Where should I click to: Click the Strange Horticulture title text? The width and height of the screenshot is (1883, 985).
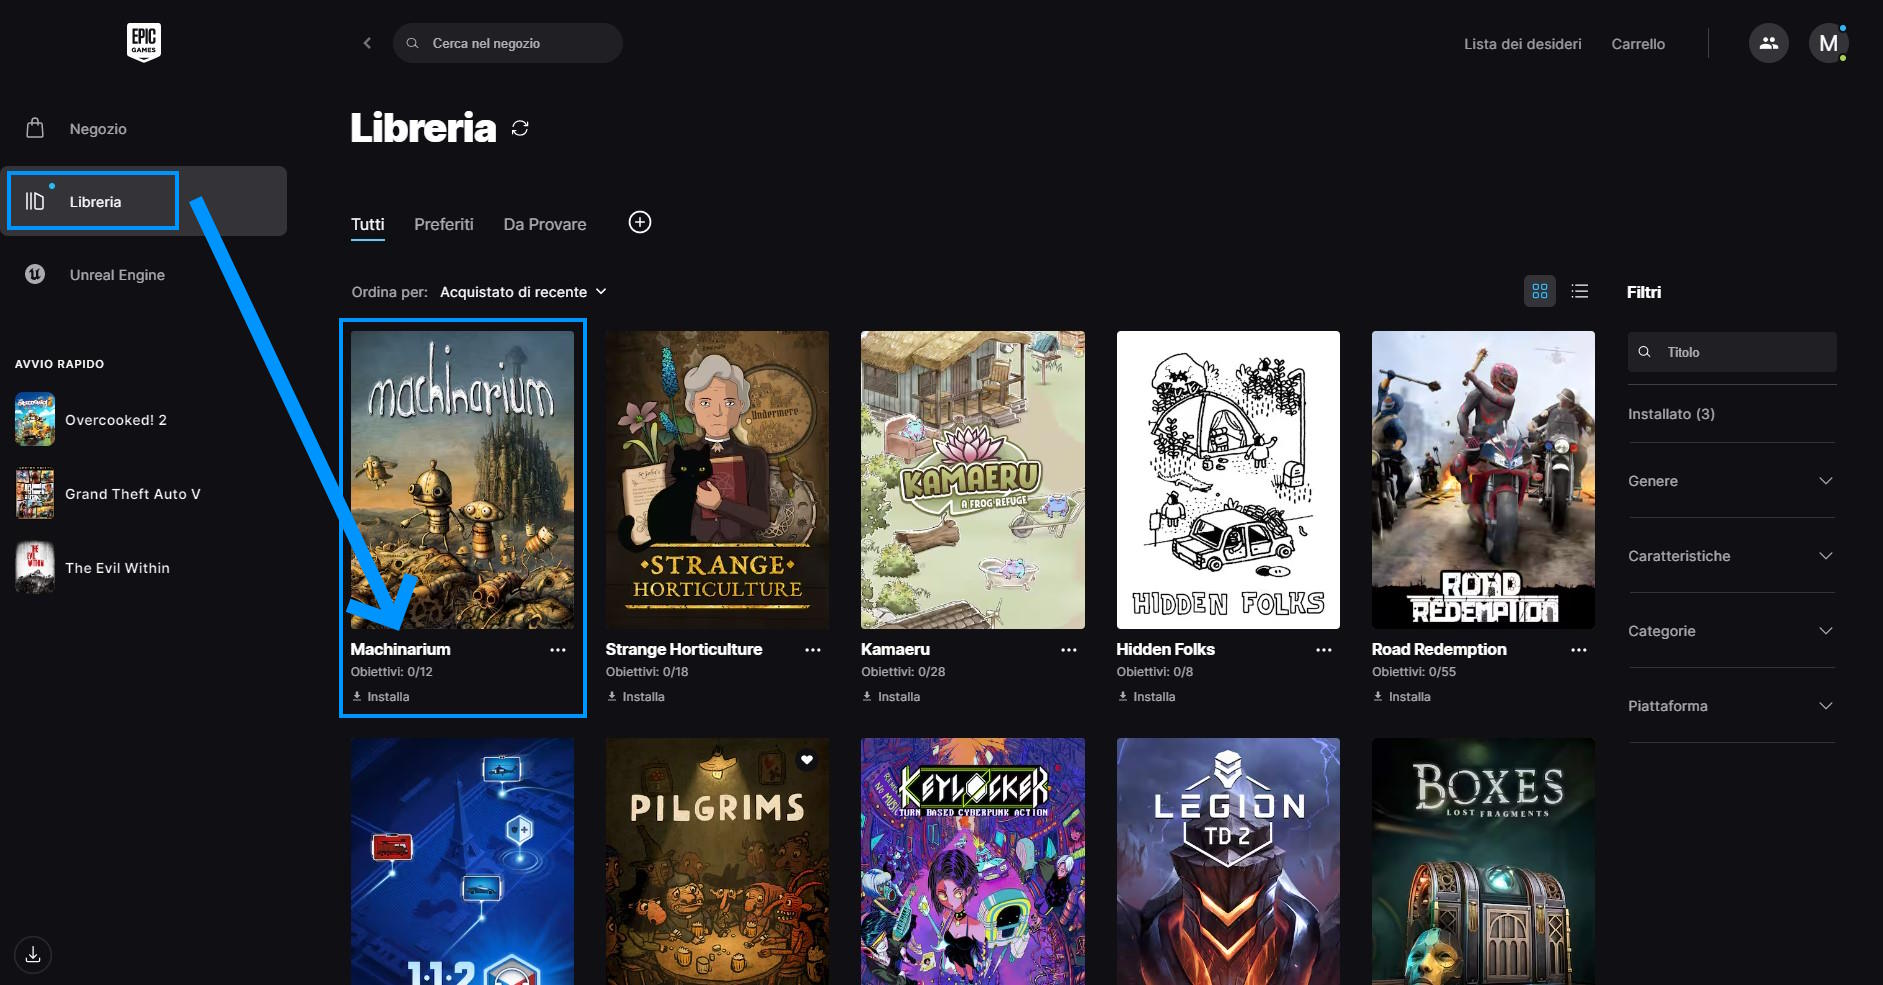[684, 649]
